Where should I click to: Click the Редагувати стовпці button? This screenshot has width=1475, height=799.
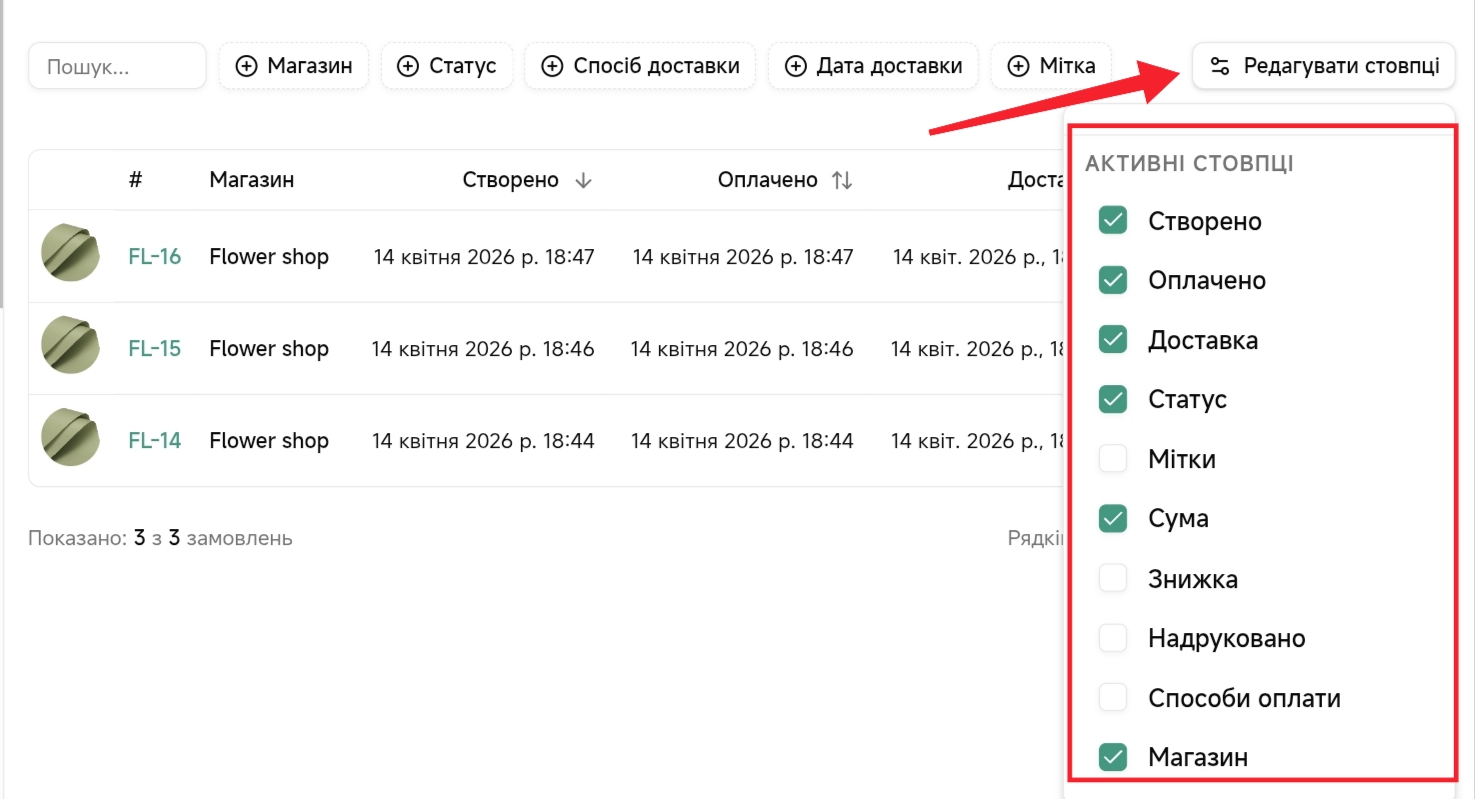coord(1323,66)
